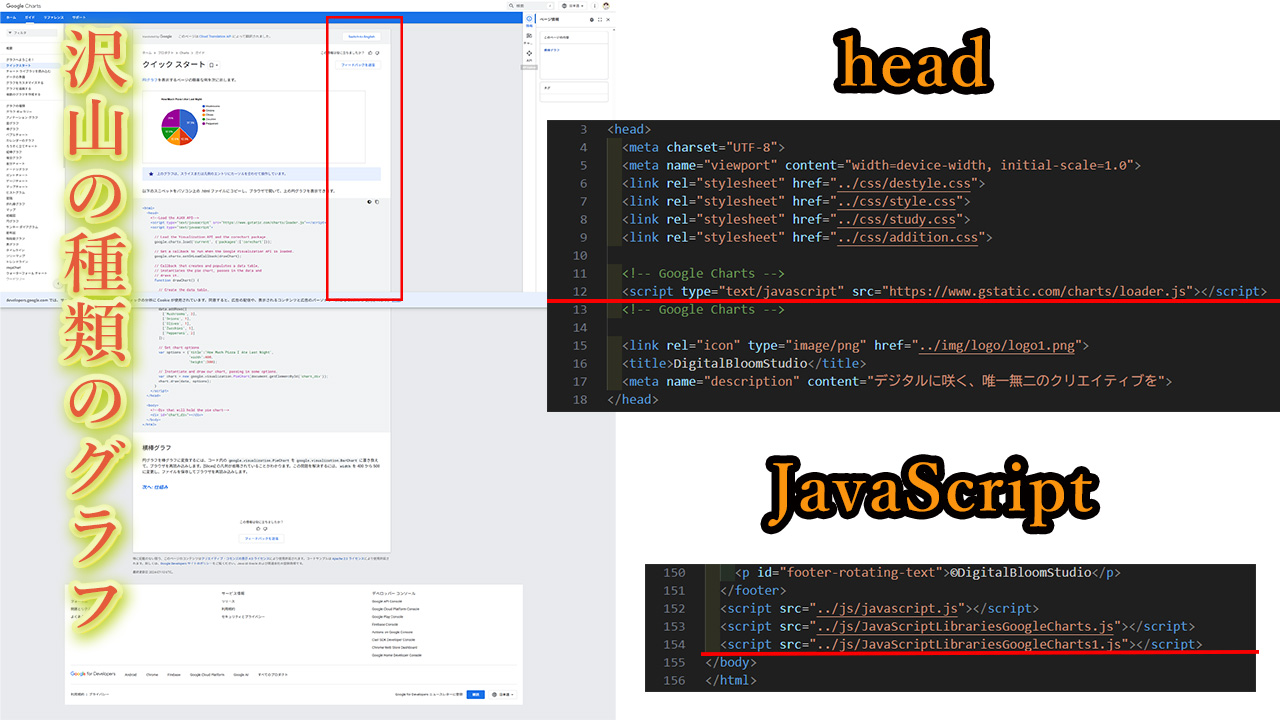The width and height of the screenshot is (1280, 720).
Task: Expand the page info panel to fullscreen
Action: (x=600, y=19)
